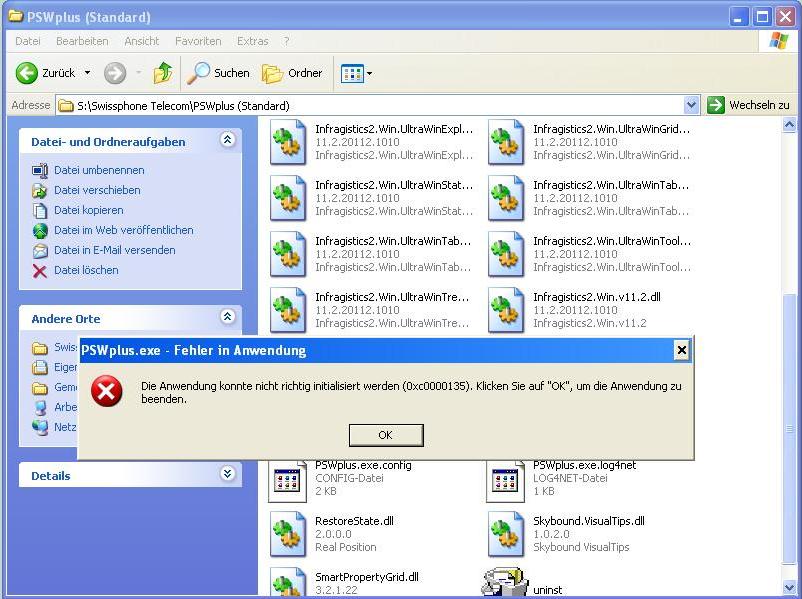The width and height of the screenshot is (802, 599).
Task: Open the view mode dropdown button
Action: tap(356, 73)
